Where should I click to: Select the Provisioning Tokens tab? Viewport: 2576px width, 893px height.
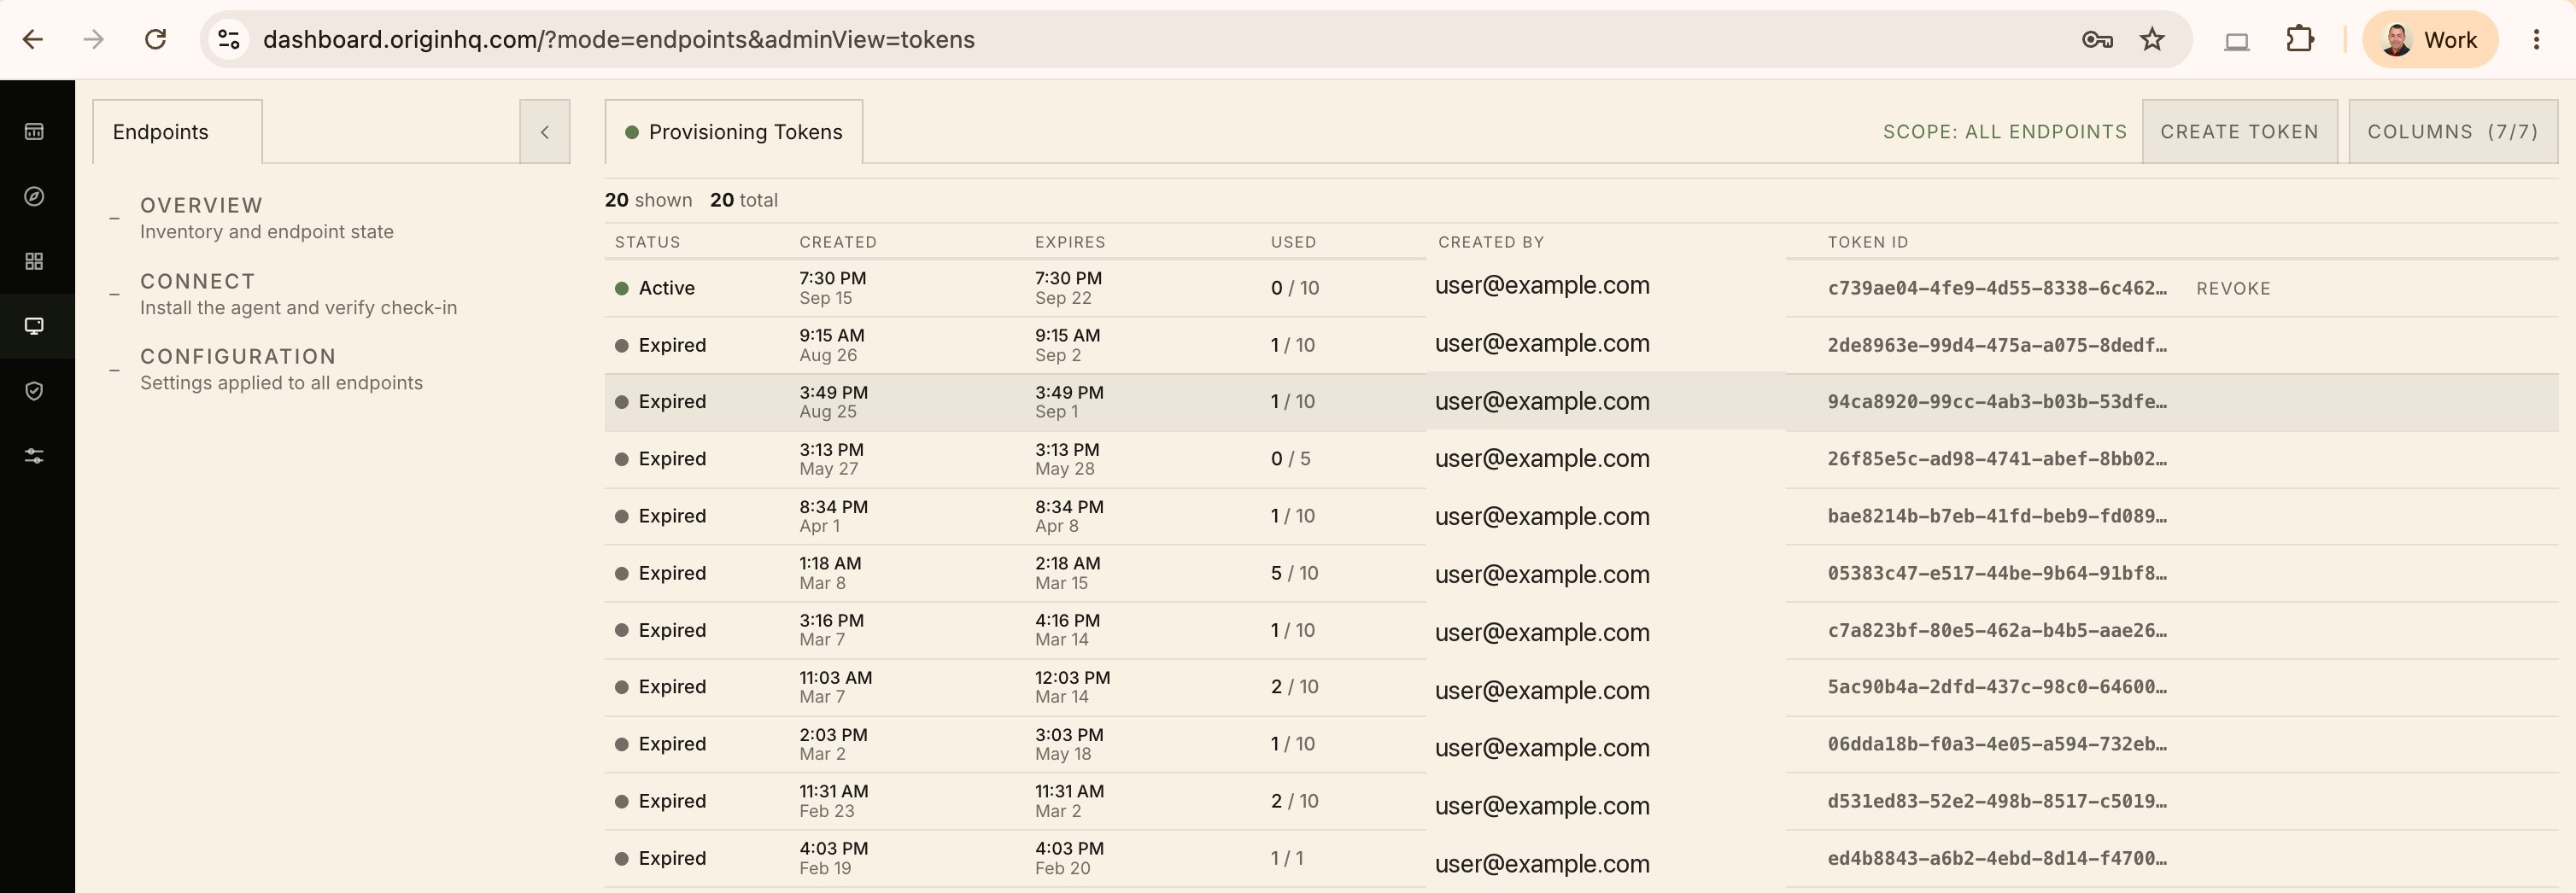coord(733,131)
